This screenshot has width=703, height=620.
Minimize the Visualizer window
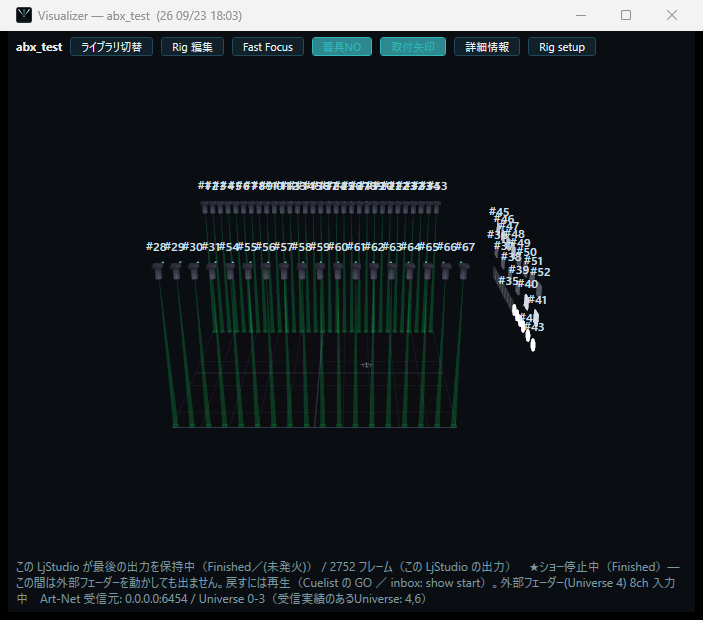pos(581,15)
